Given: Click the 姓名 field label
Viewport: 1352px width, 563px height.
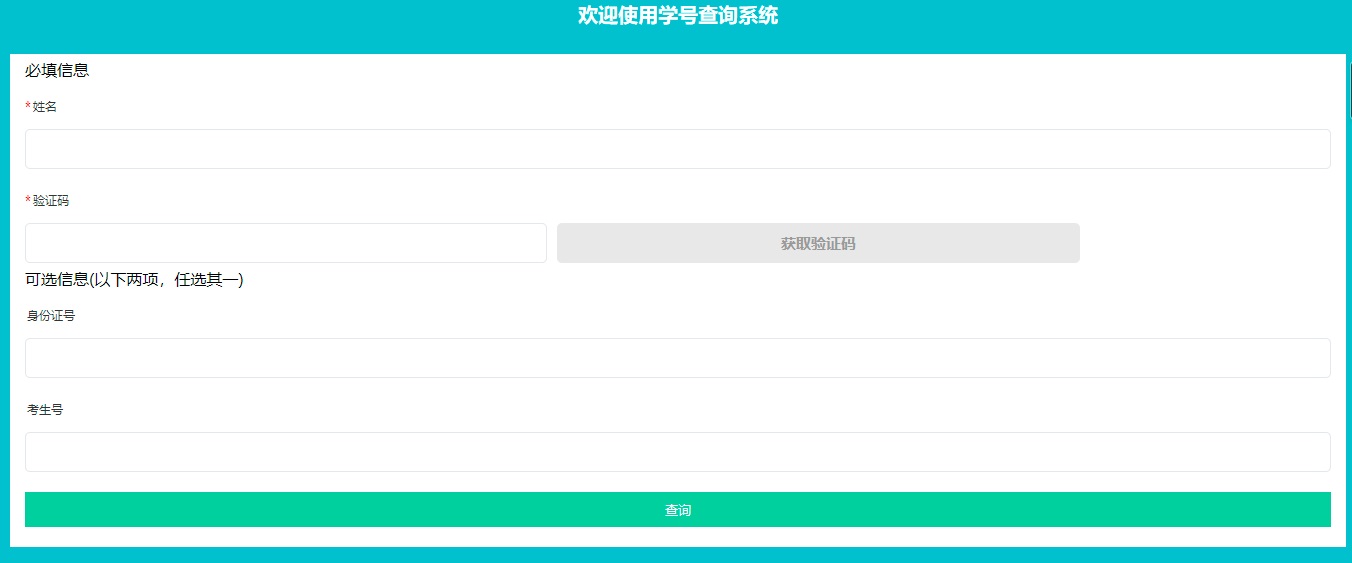Looking at the screenshot, I should (45, 107).
